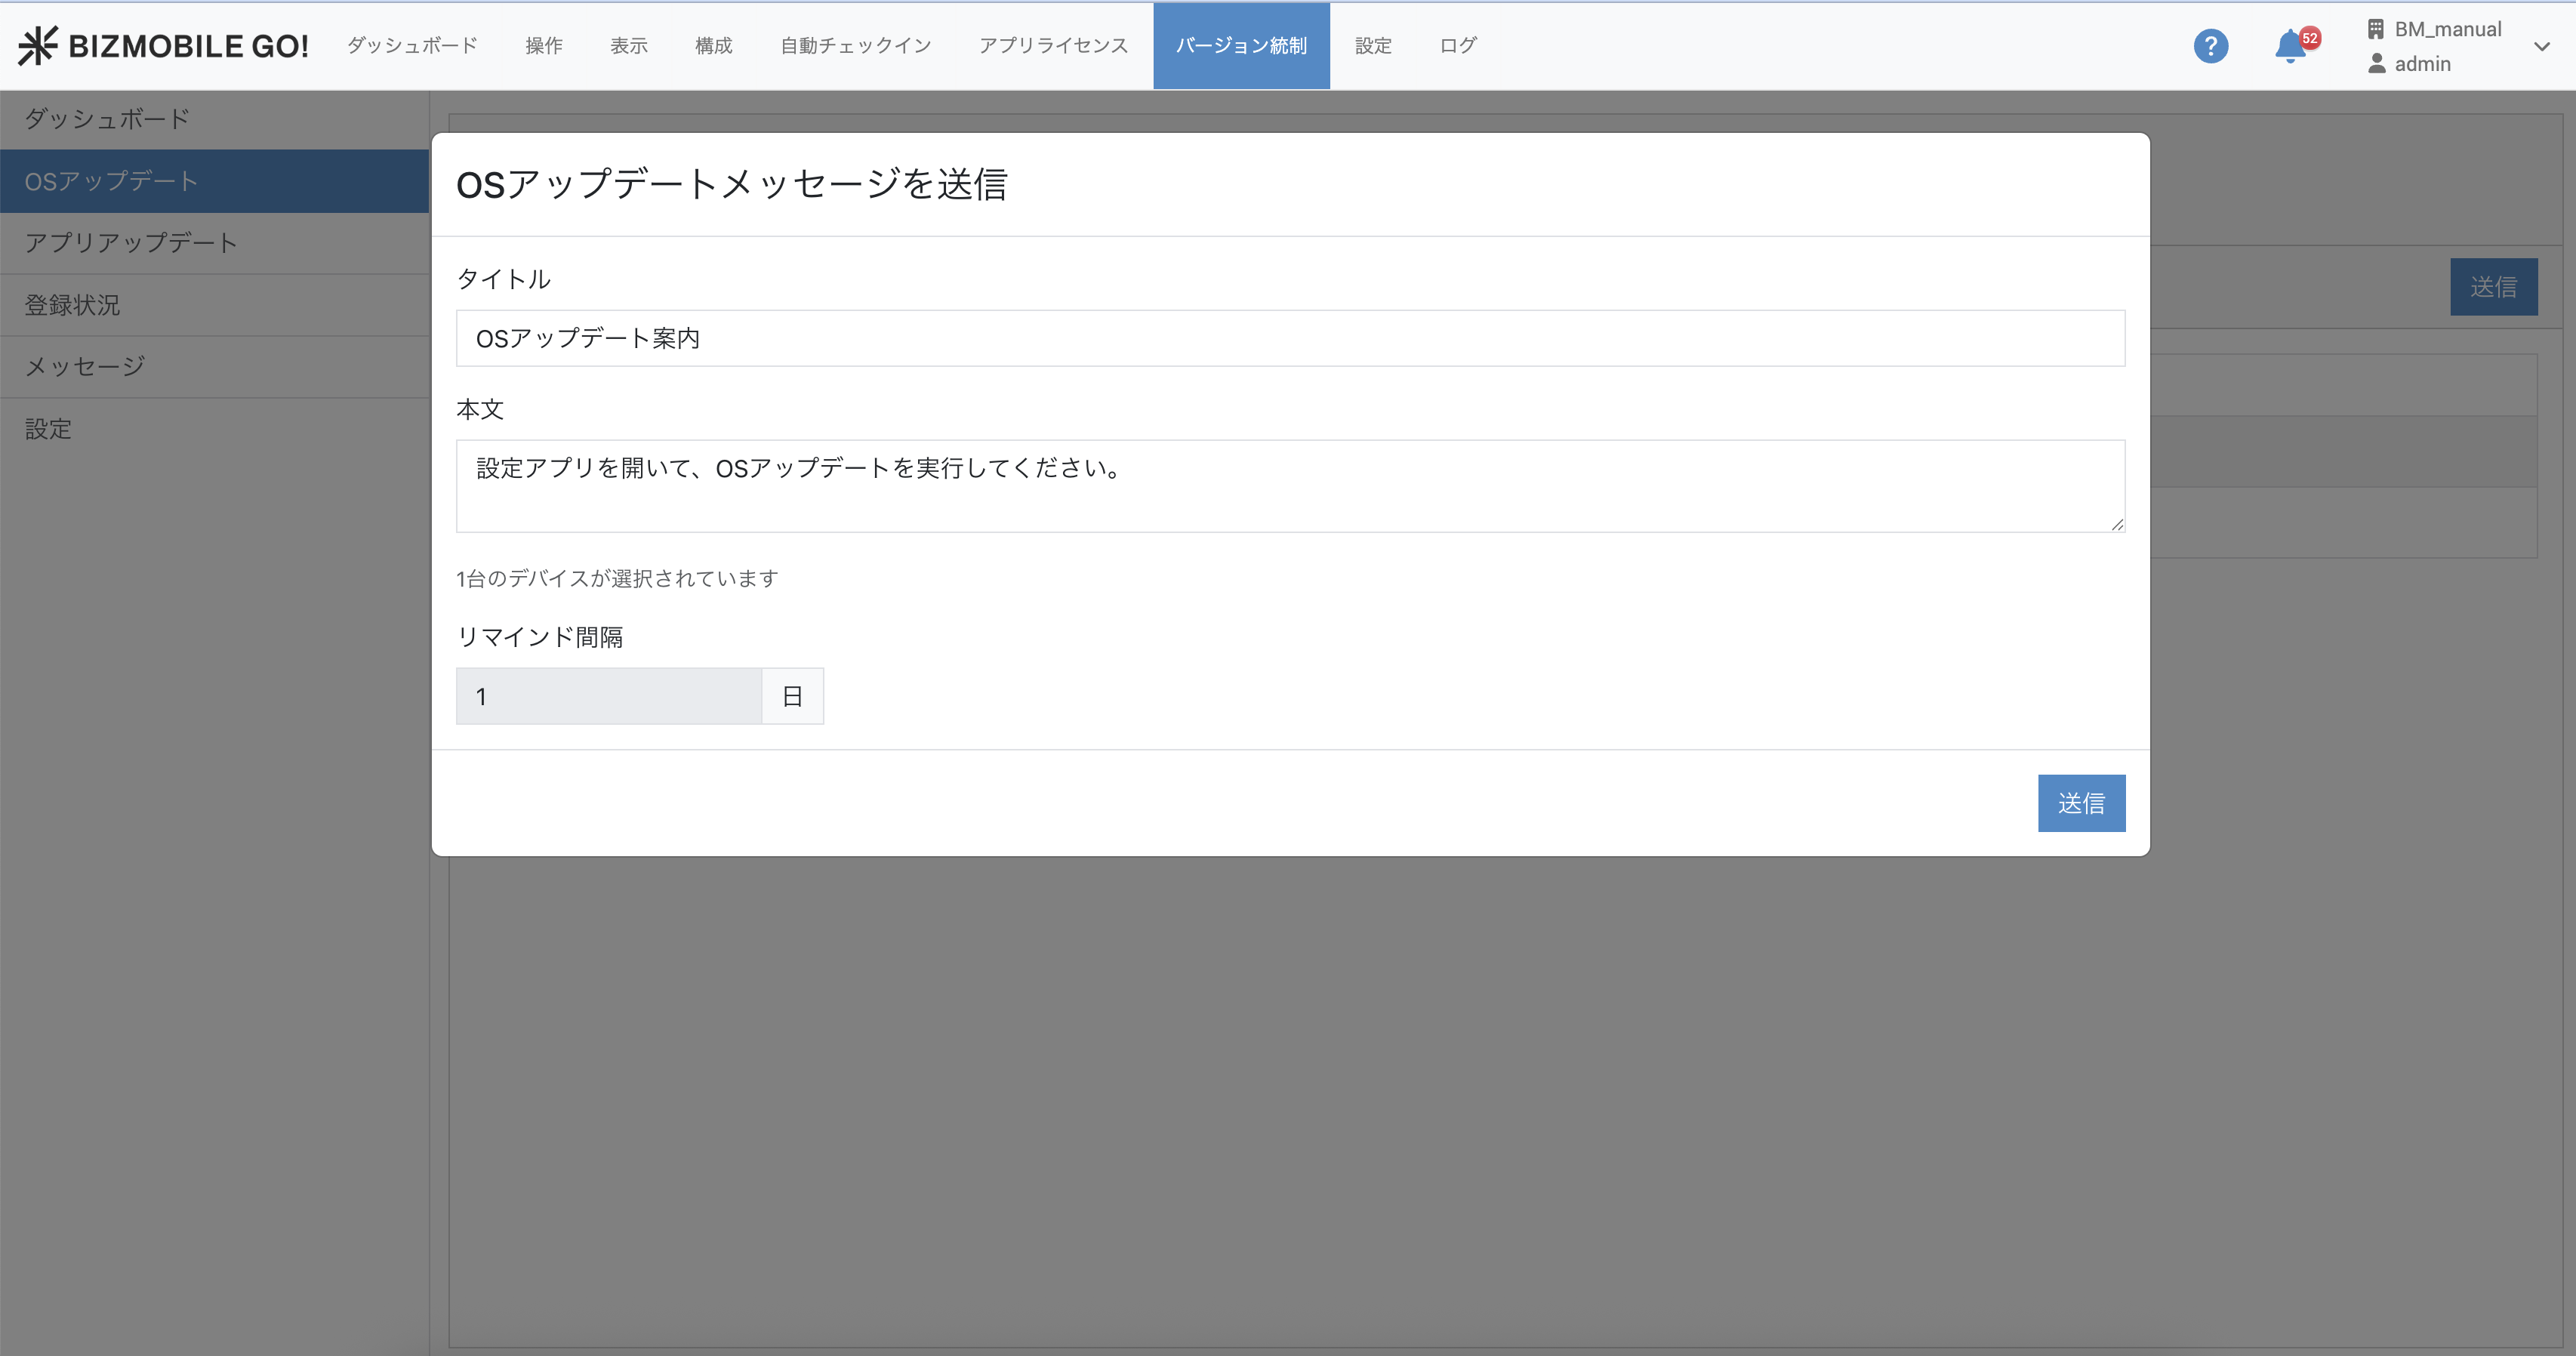Click the リマインド間隔 number field
Screen dimensions: 2576x1356
608,696
